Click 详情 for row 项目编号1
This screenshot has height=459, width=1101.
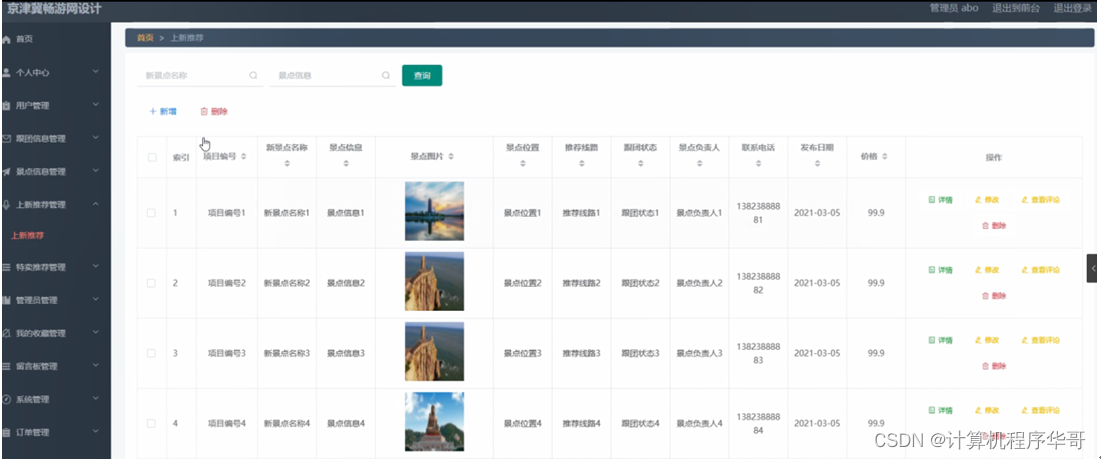click(940, 200)
